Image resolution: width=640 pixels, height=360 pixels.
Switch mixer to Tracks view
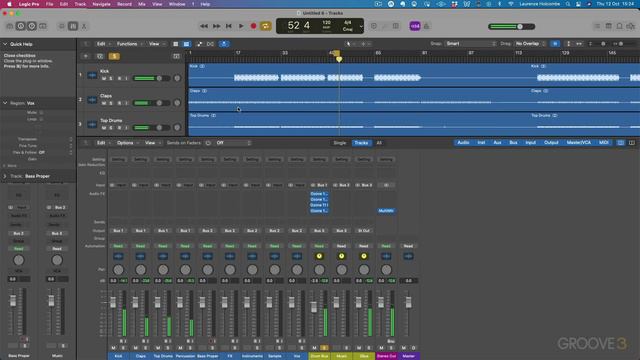coord(361,143)
